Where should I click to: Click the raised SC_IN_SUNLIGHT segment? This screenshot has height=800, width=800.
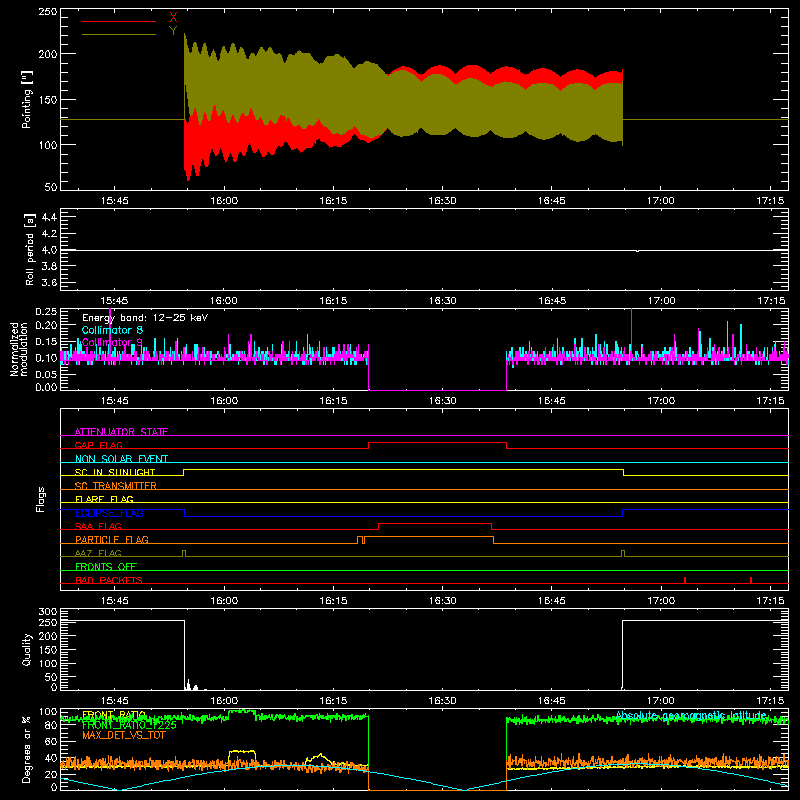(x=403, y=470)
